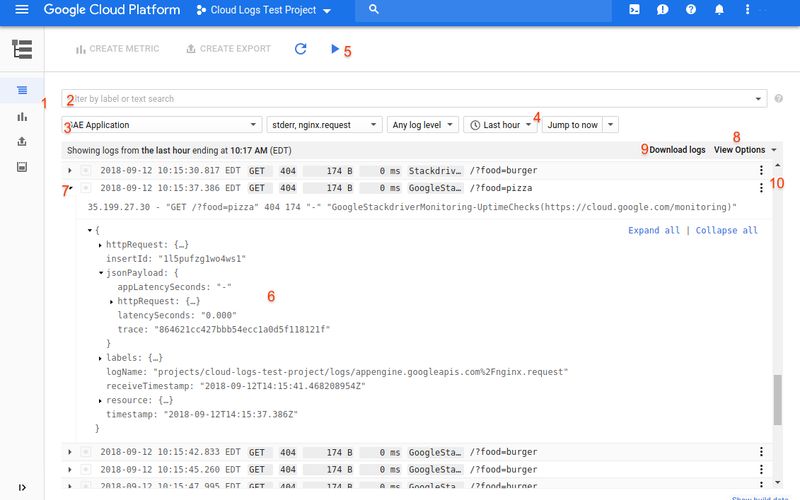Click Expand all link
This screenshot has height=500, width=800.
click(653, 230)
